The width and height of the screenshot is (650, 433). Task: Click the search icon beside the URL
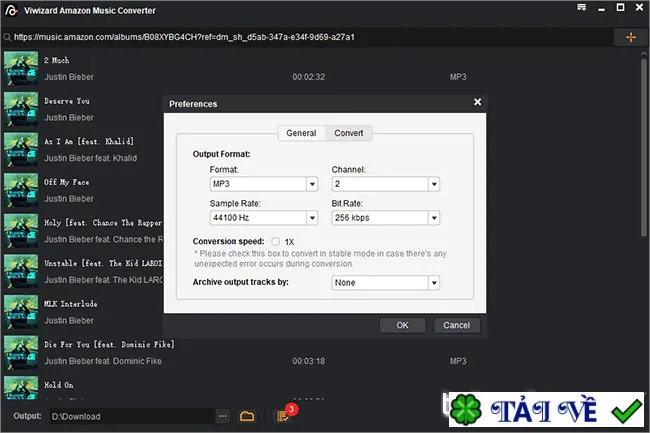point(7,37)
